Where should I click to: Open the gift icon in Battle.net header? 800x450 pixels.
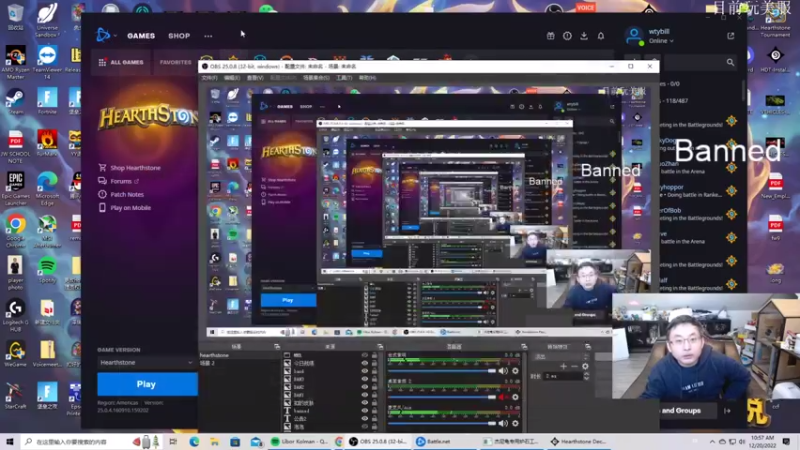point(551,36)
